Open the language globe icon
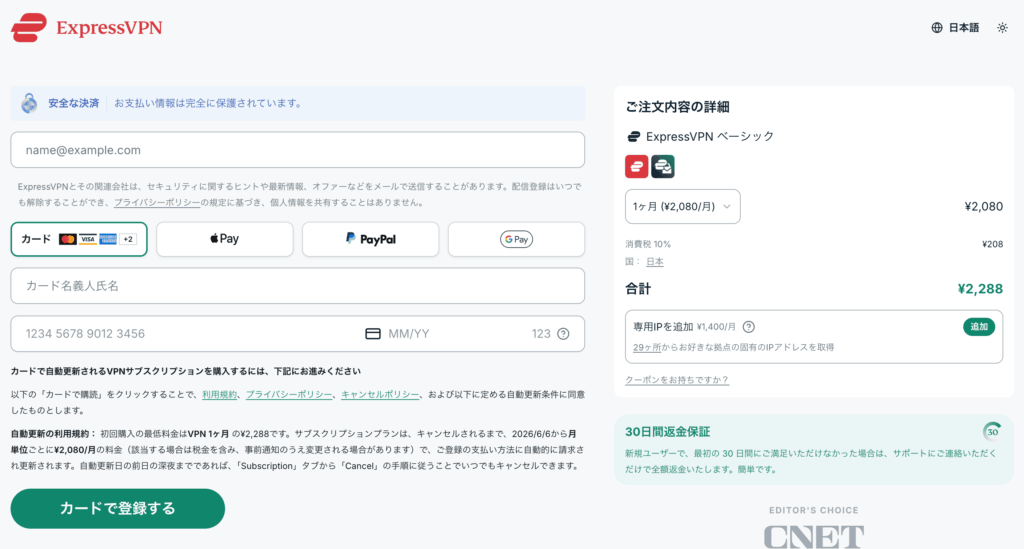 [x=936, y=27]
